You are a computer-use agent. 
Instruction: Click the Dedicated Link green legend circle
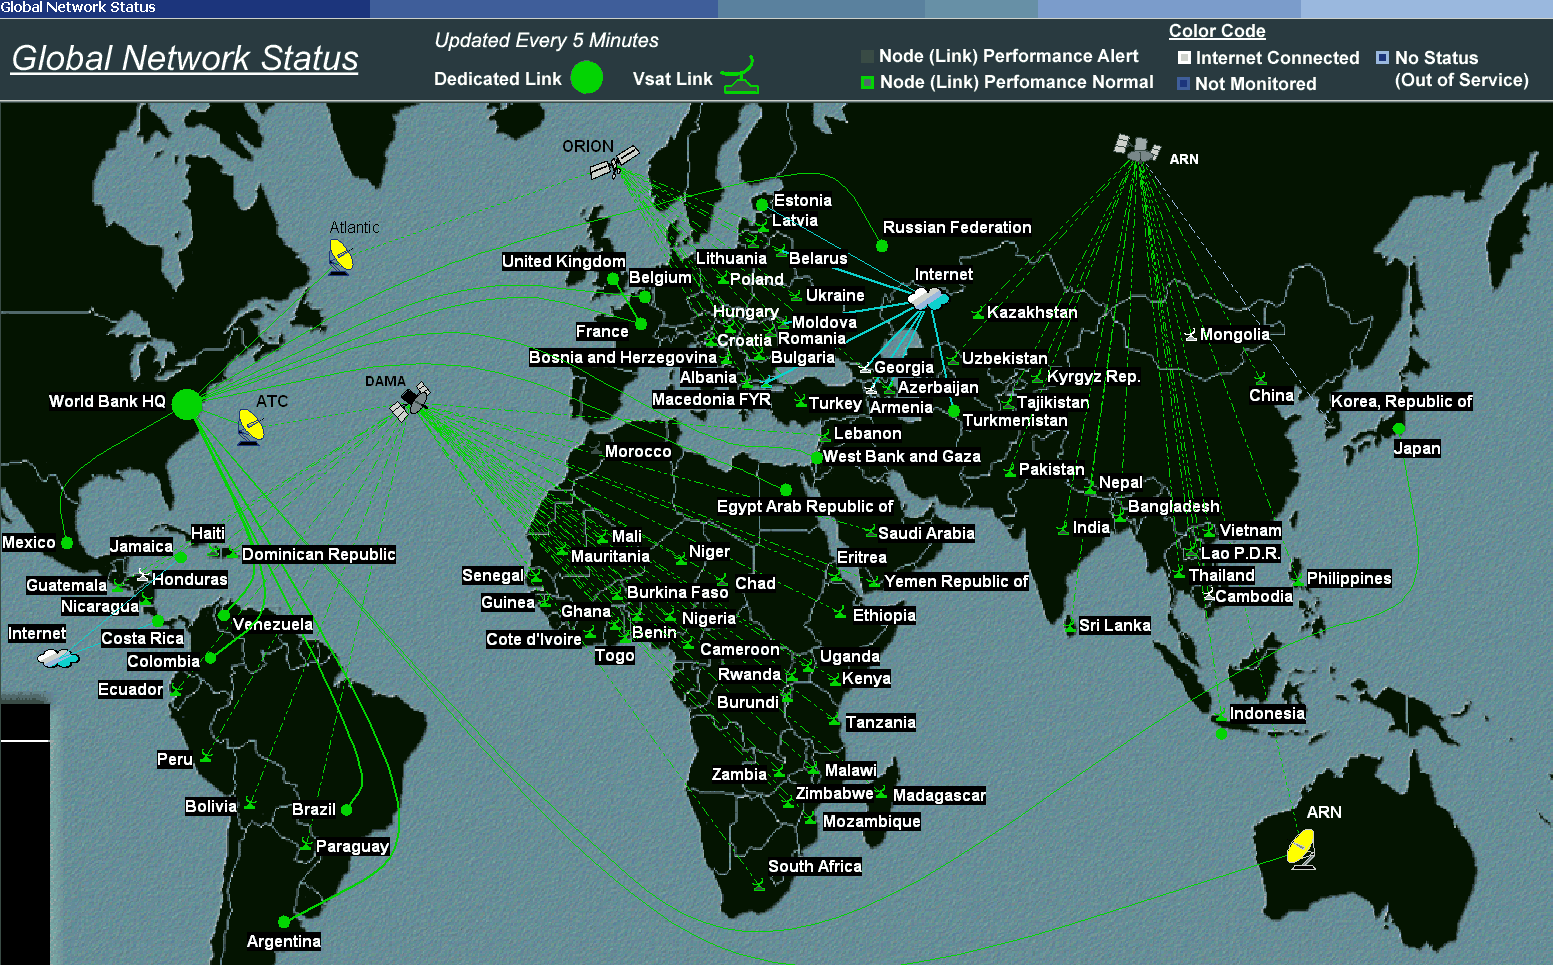click(587, 77)
